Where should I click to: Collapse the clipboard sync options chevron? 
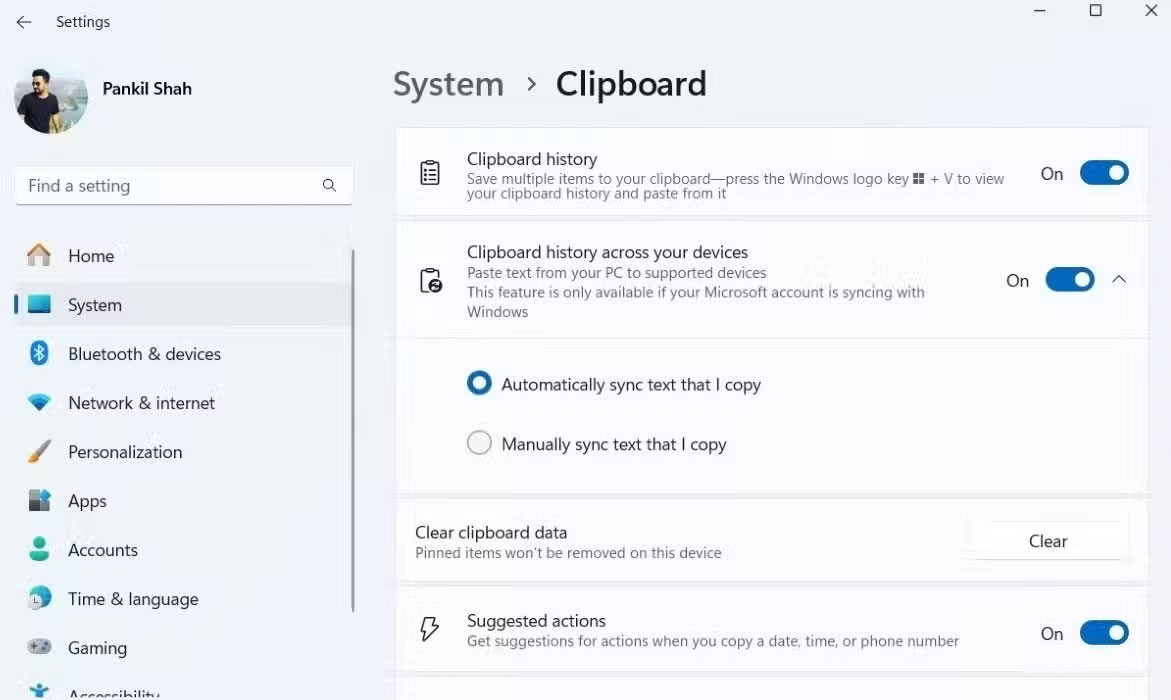(x=1119, y=280)
